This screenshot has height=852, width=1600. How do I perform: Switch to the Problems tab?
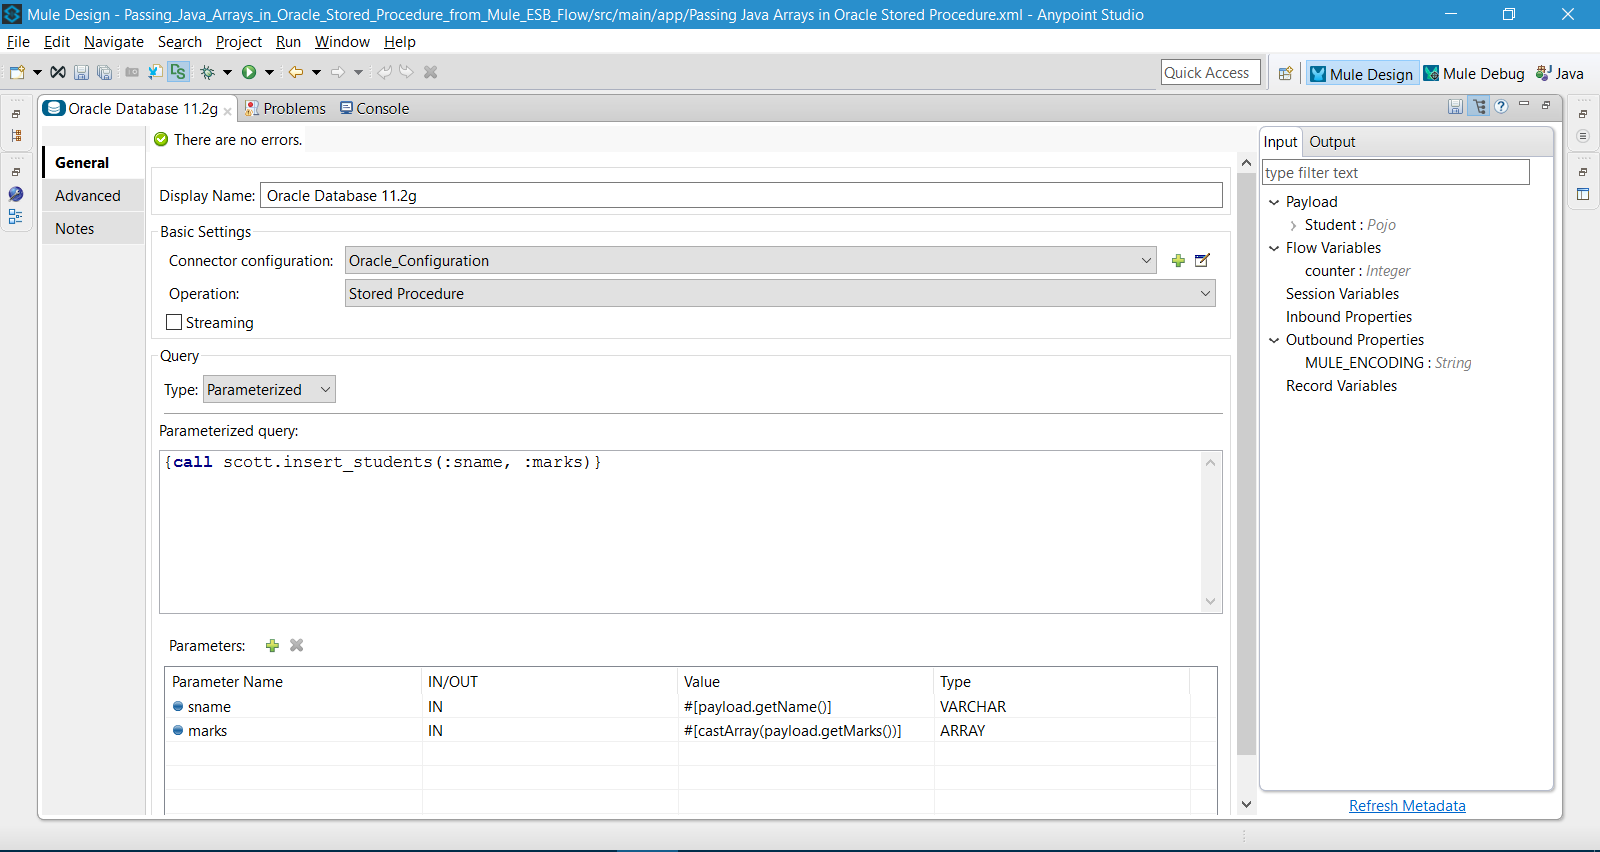286,109
